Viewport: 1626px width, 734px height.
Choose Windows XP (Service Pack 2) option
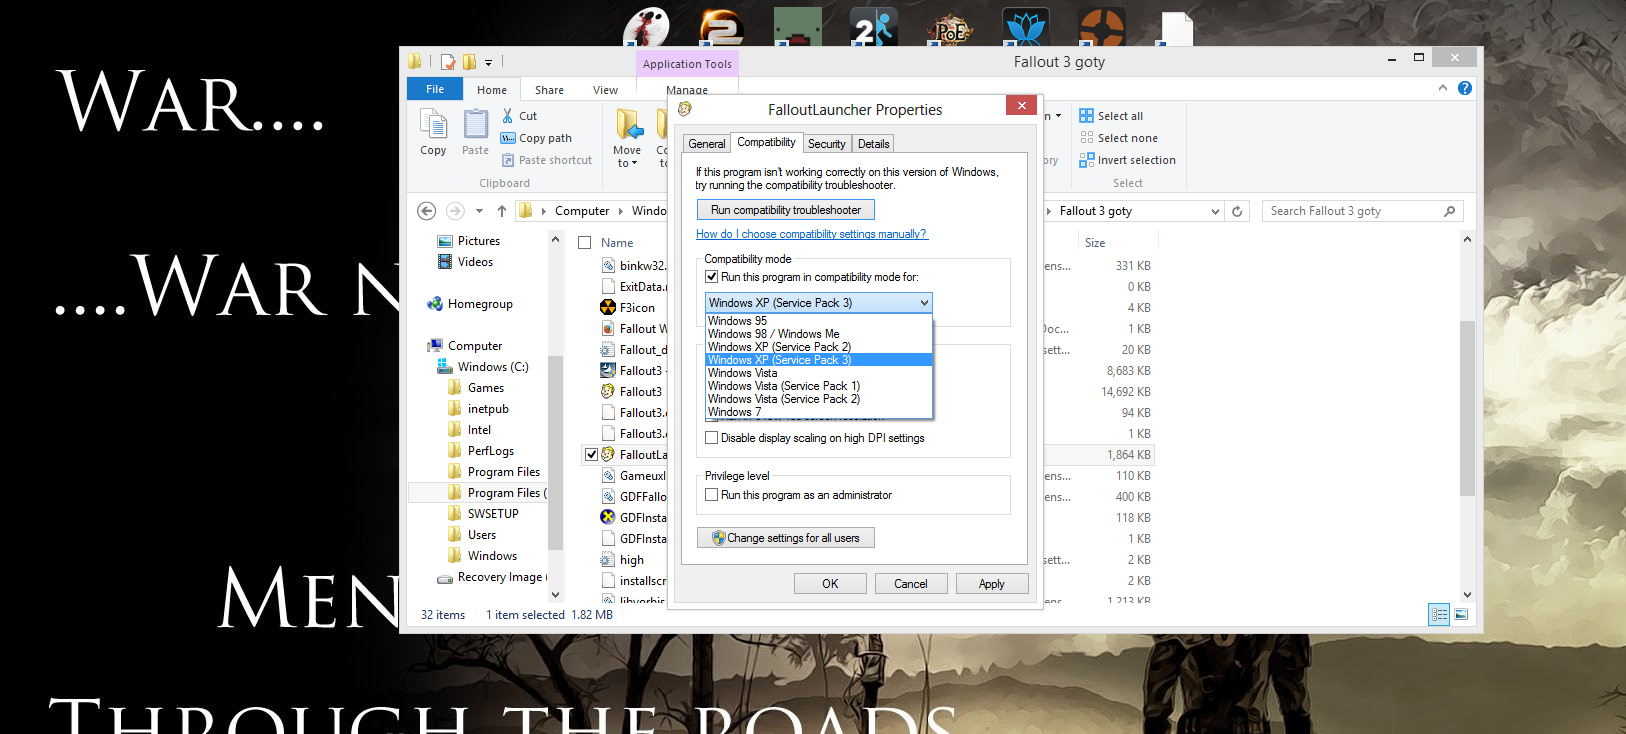[x=819, y=347]
